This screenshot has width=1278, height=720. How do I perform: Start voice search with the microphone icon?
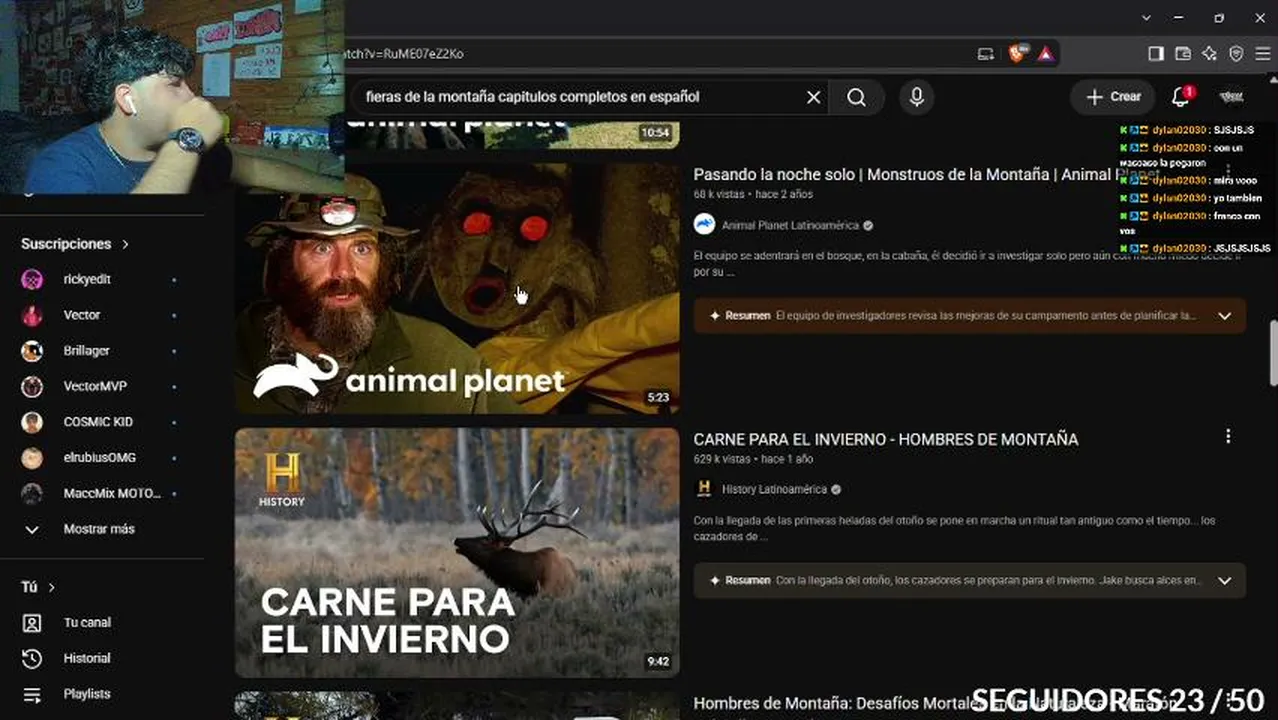[x=916, y=97]
